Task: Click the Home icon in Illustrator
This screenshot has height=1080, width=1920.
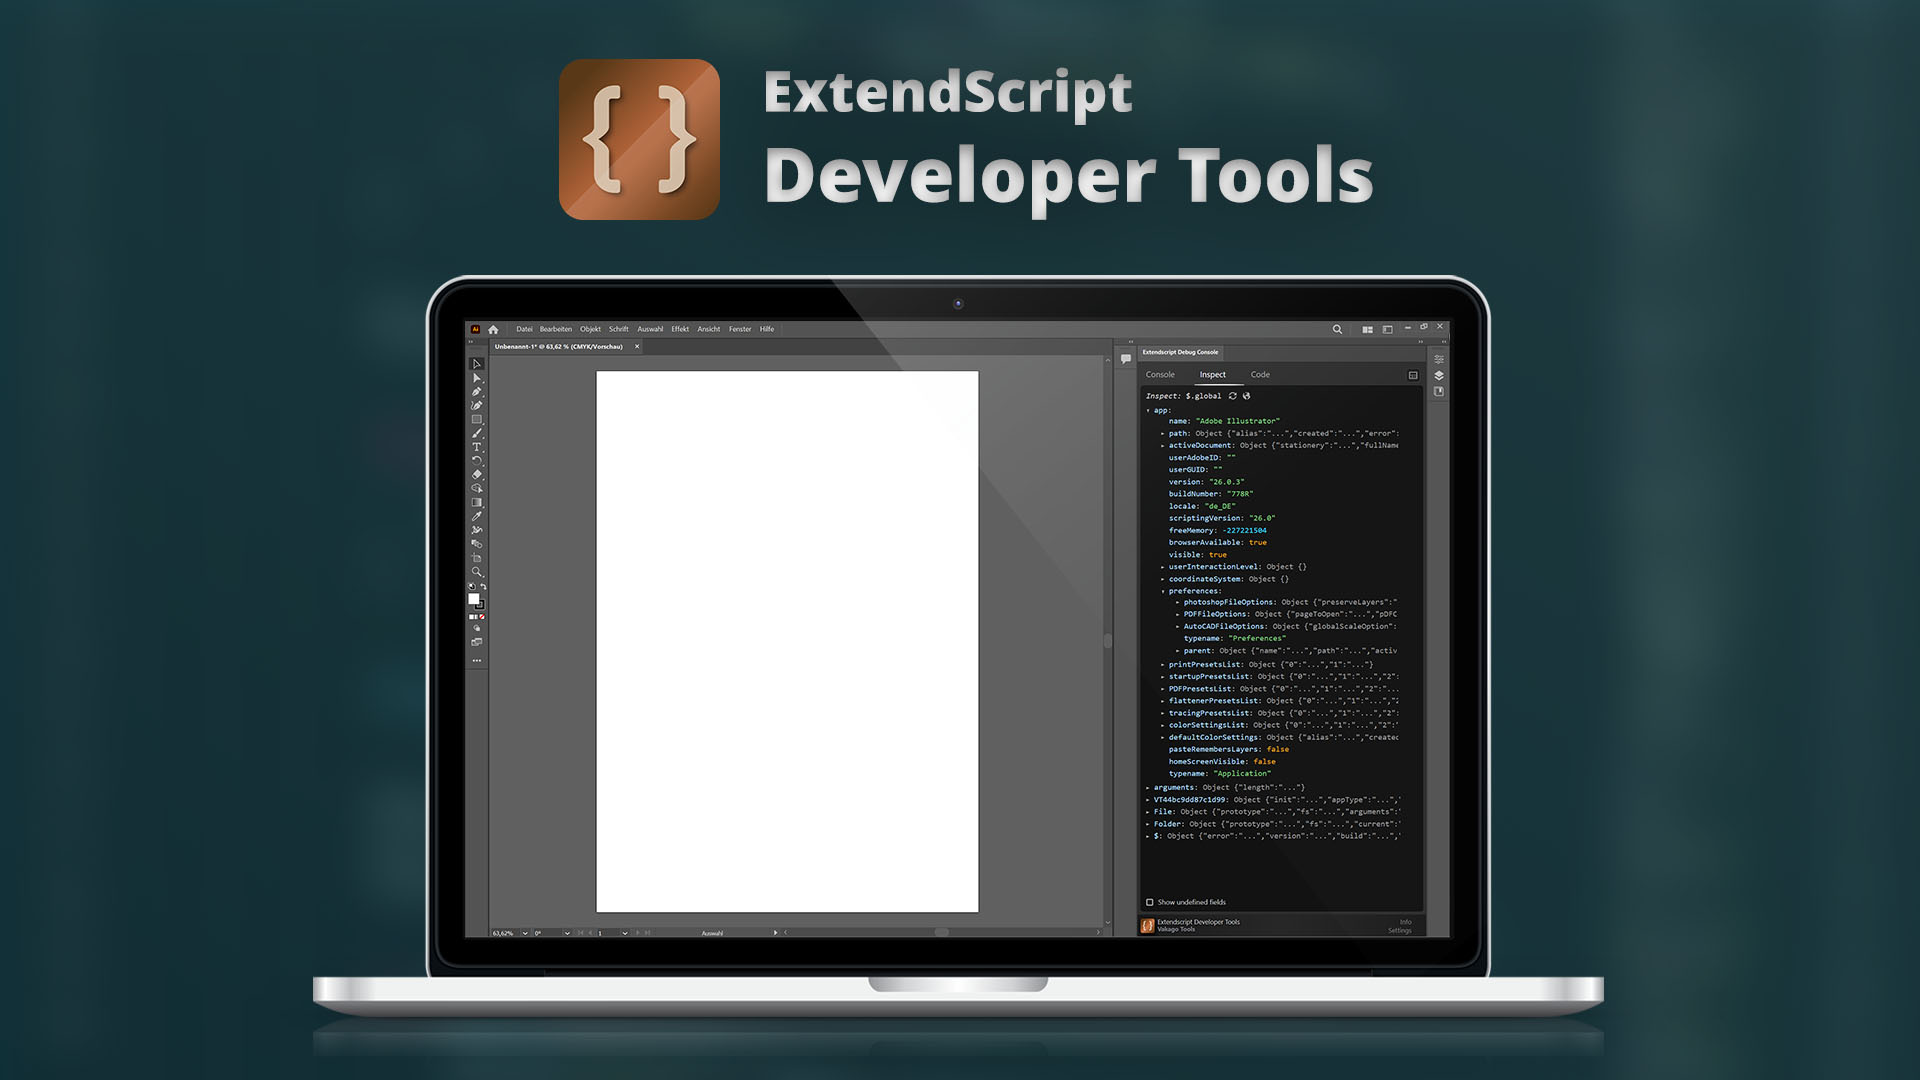Action: 493,329
